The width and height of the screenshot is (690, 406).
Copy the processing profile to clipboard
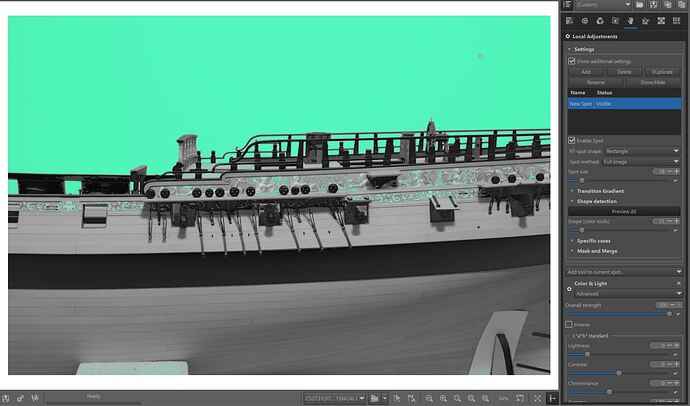(x=668, y=4)
